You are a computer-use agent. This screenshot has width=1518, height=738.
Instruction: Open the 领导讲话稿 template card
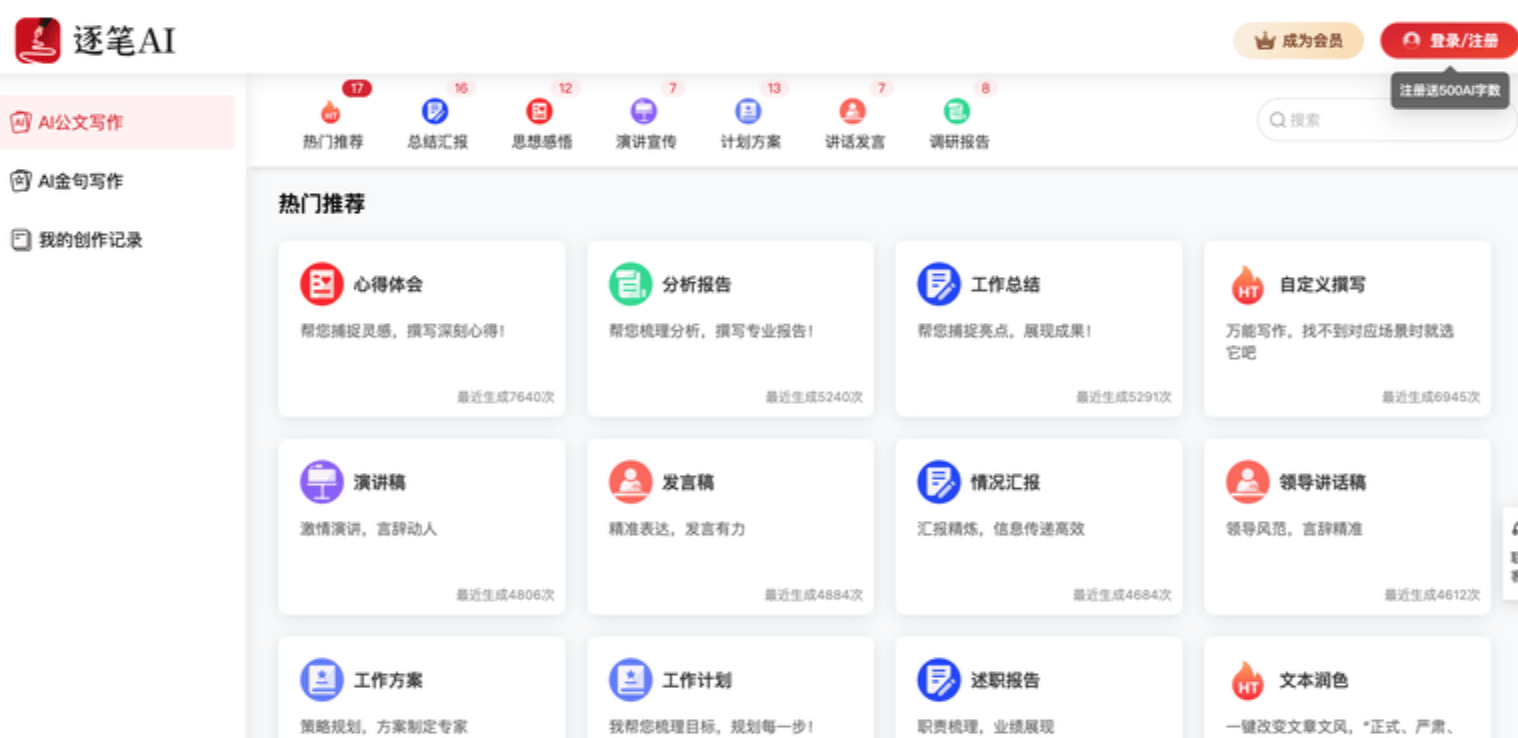point(1346,525)
